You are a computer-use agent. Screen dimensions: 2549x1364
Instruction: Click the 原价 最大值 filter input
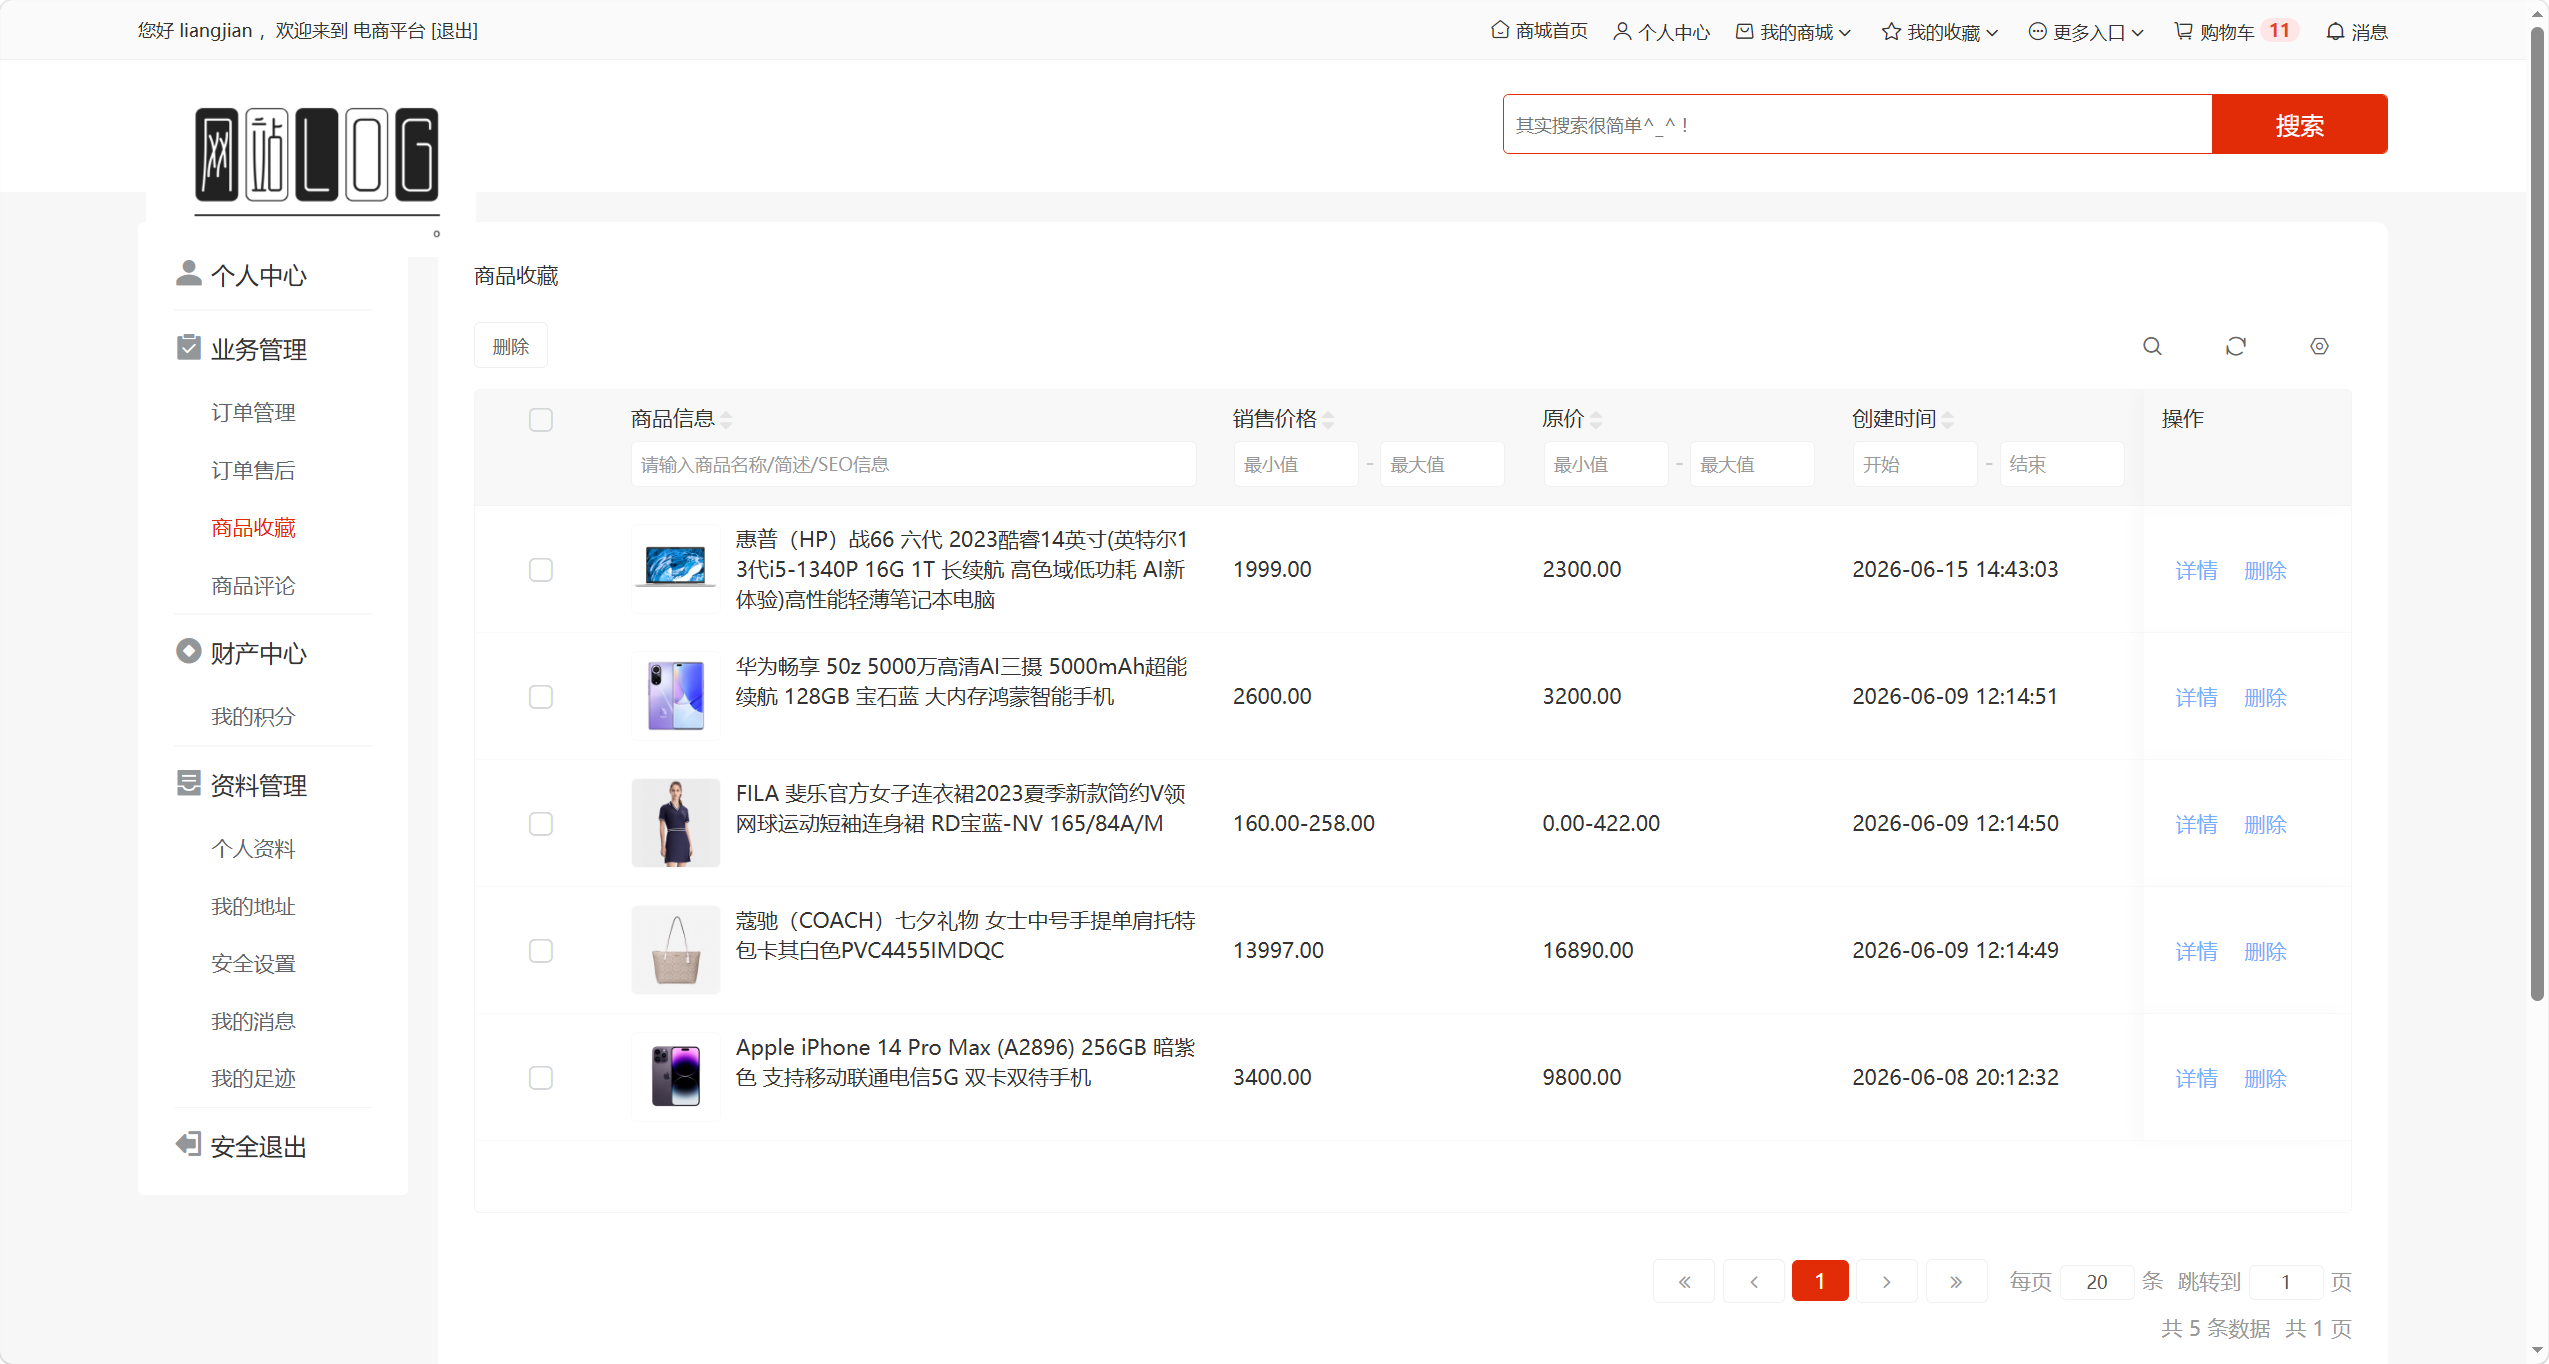click(1752, 464)
